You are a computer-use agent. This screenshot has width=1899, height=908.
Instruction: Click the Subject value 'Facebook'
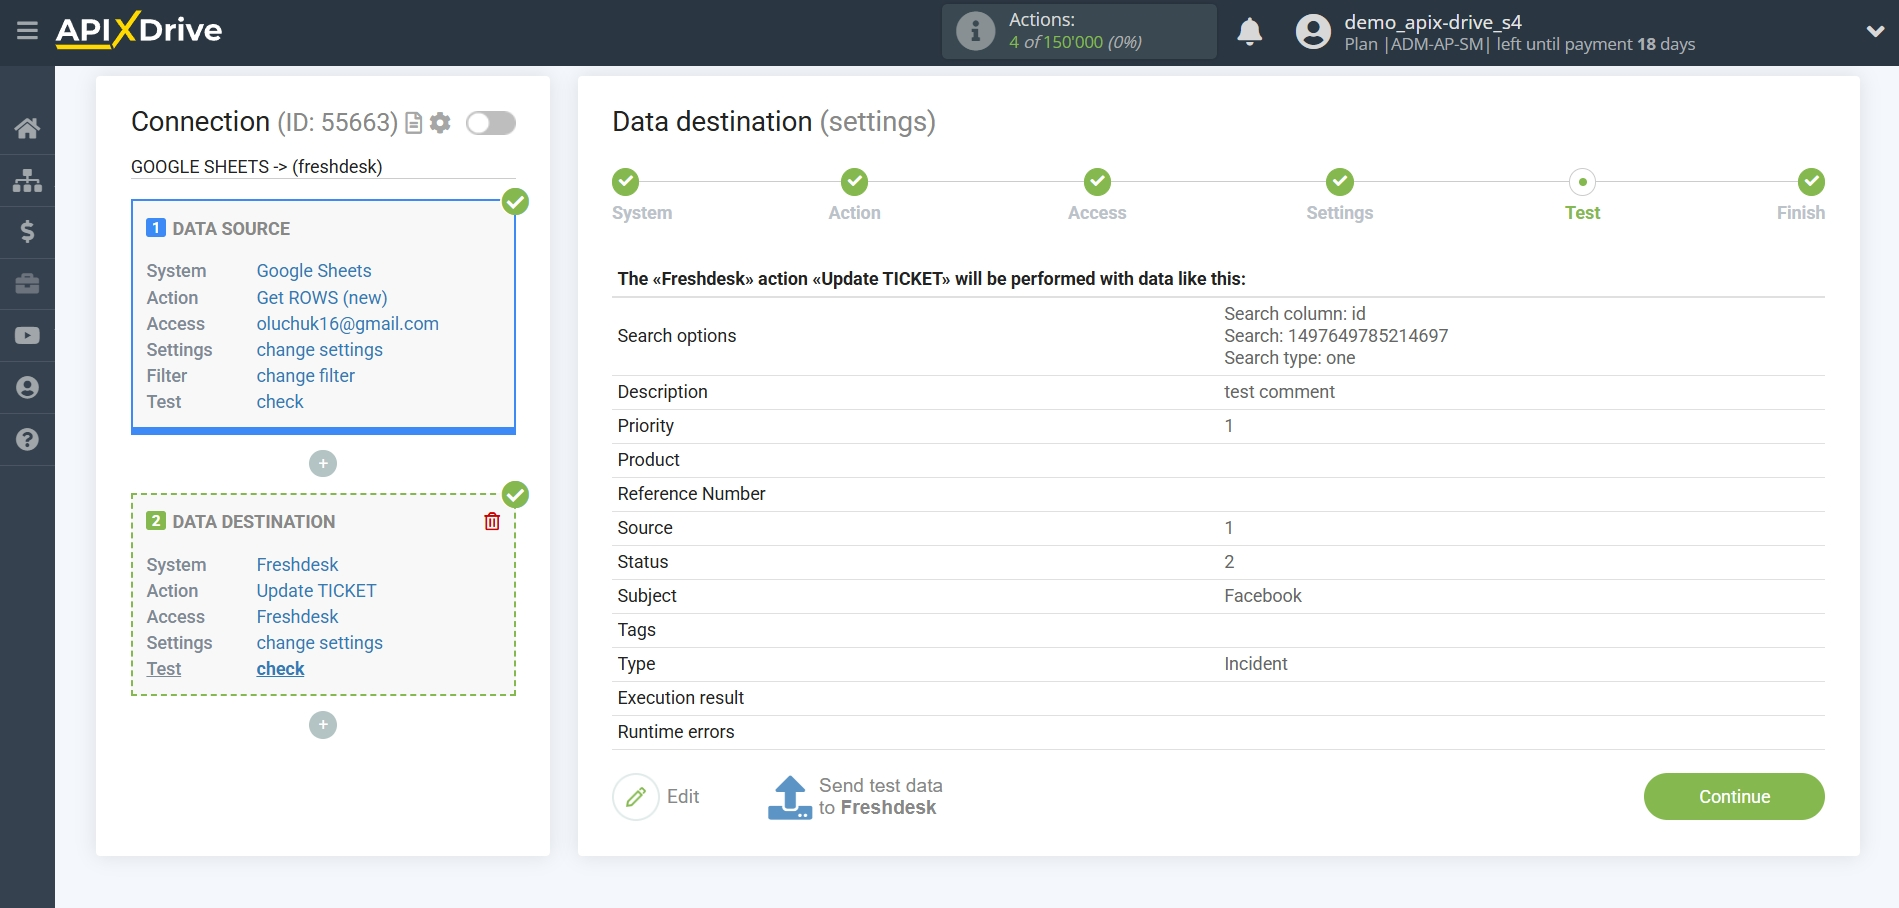(x=1263, y=596)
